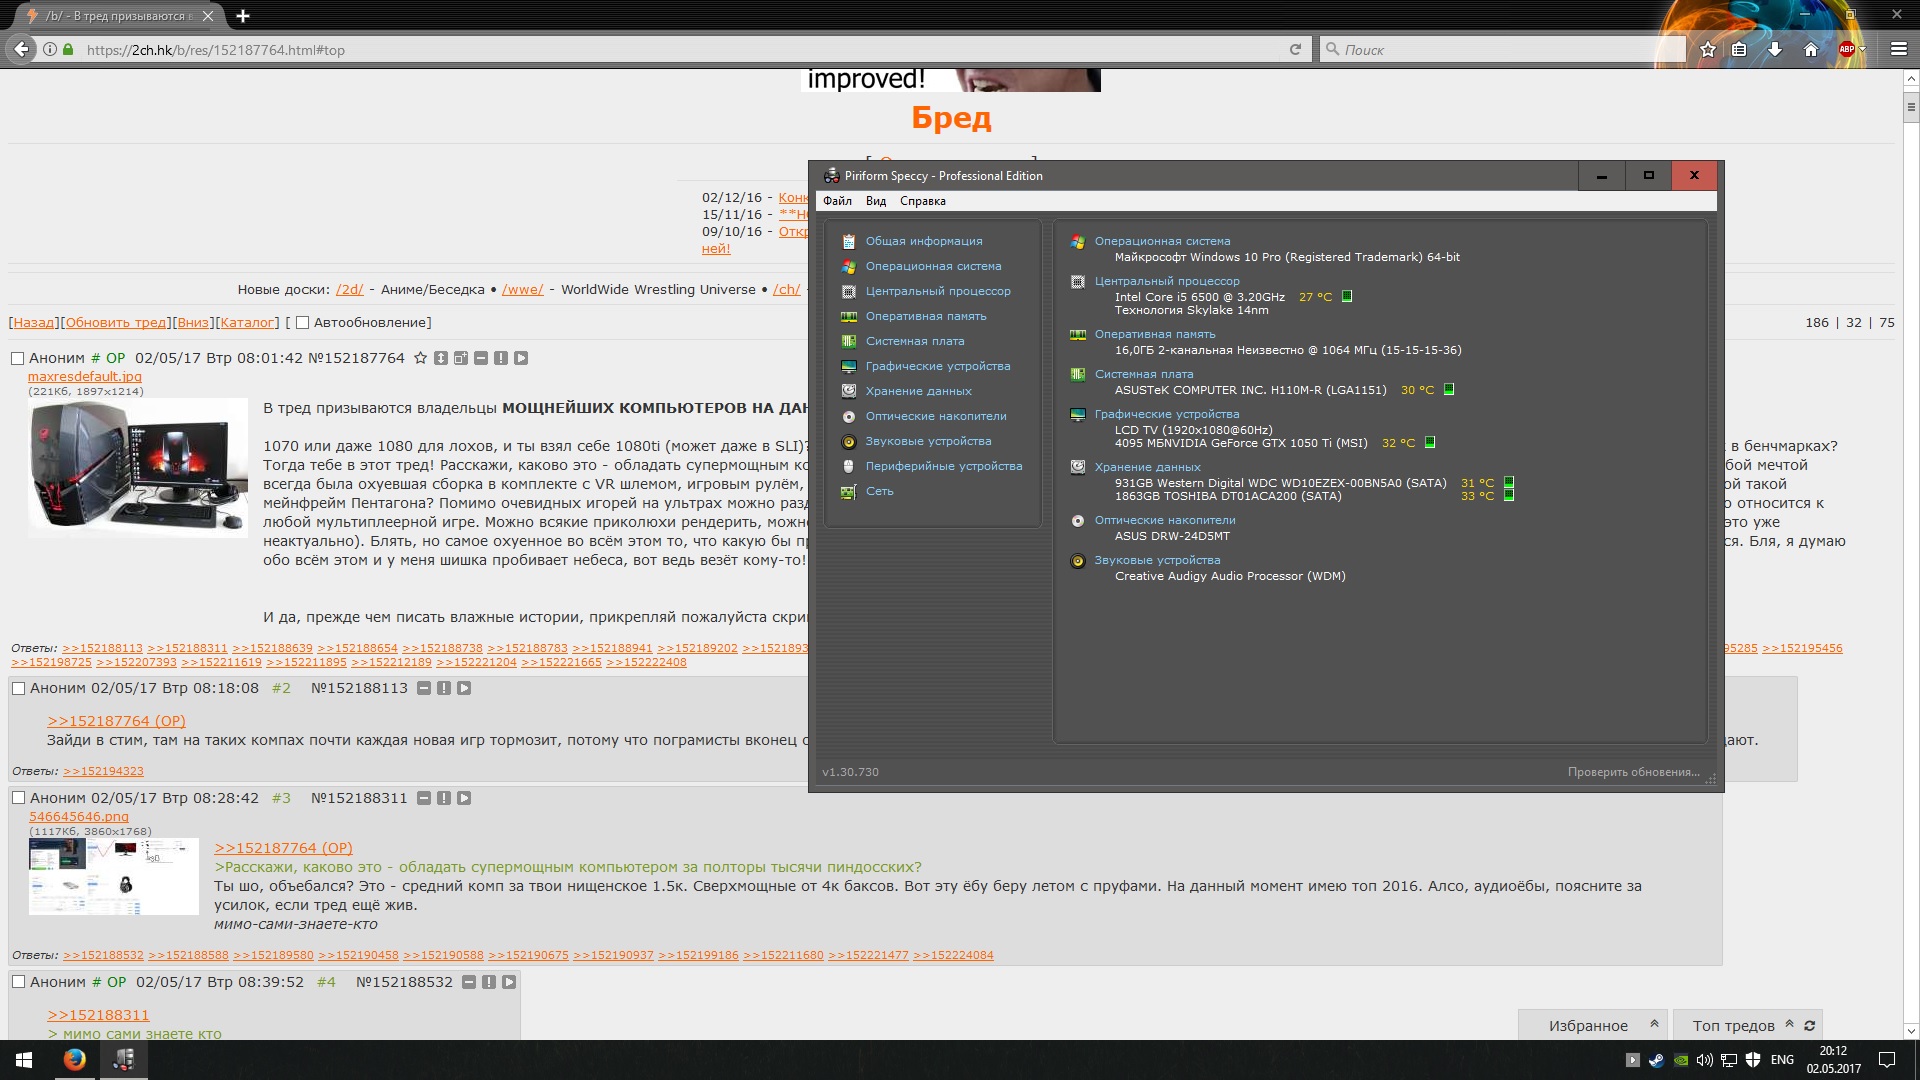Screen dimensions: 1920x1080
Task: Click the GPU temperature indicator beside 32 °C
Action: pyautogui.click(x=1430, y=442)
